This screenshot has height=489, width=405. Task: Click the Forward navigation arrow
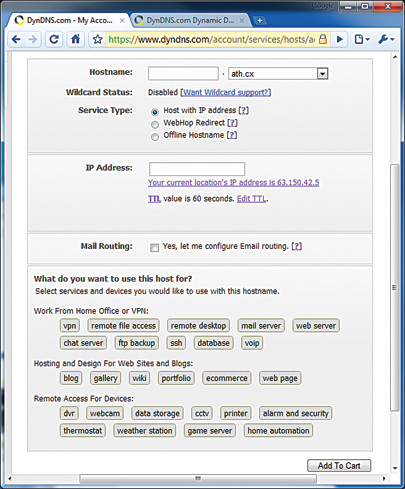click(x=33, y=40)
